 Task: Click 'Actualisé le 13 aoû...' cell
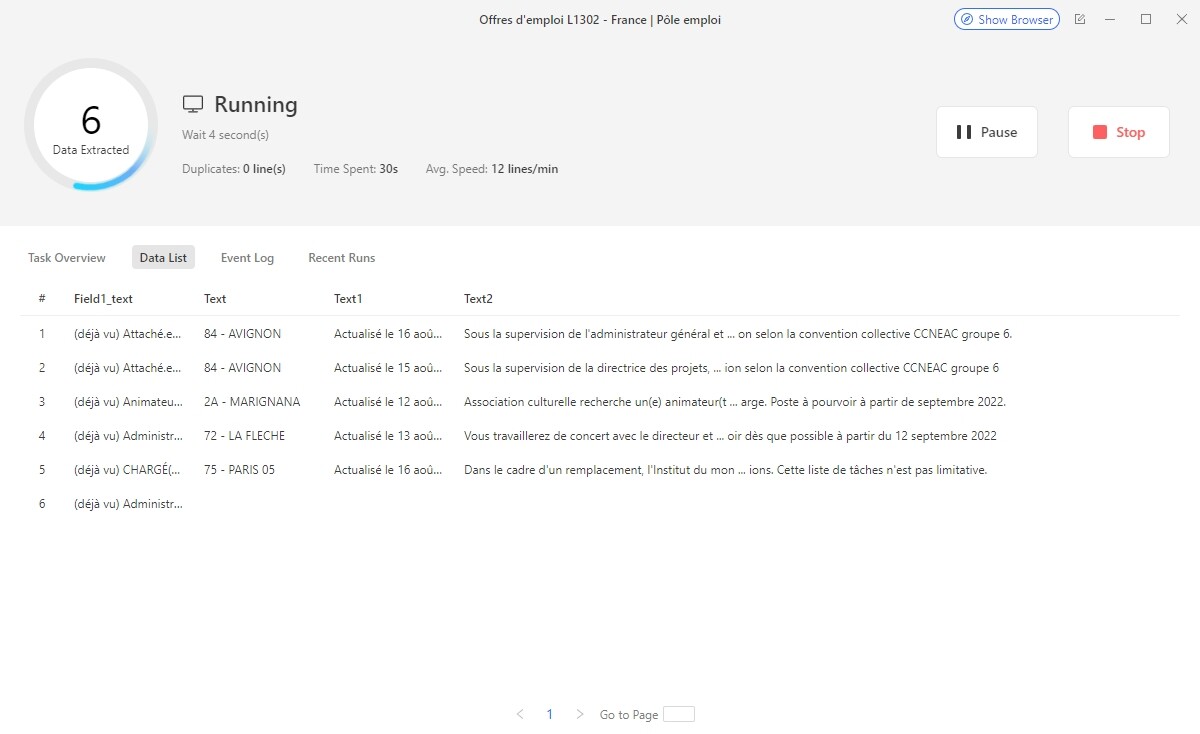[x=388, y=436]
